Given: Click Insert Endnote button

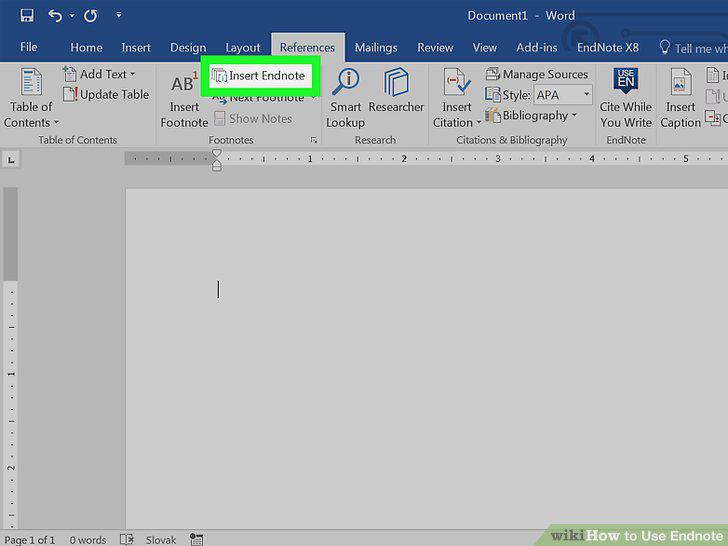Looking at the screenshot, I should pyautogui.click(x=259, y=76).
